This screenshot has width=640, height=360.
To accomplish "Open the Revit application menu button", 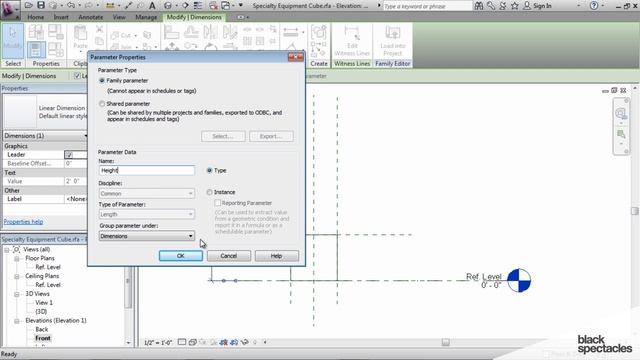I will tap(10, 10).
